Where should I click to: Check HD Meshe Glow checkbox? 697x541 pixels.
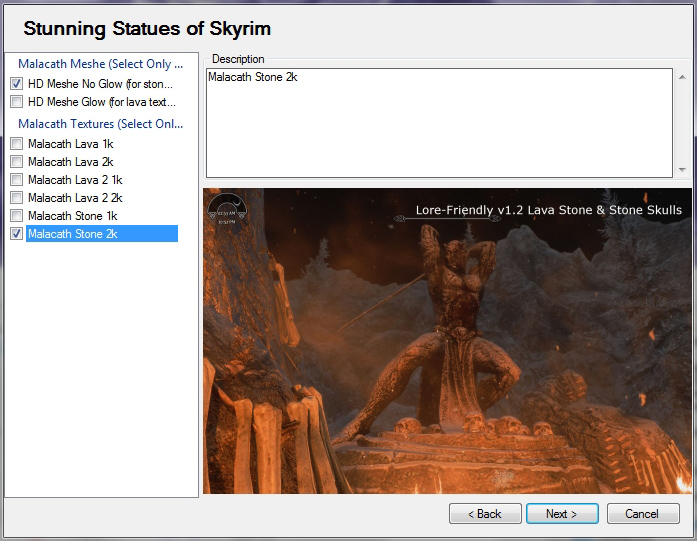(x=16, y=102)
